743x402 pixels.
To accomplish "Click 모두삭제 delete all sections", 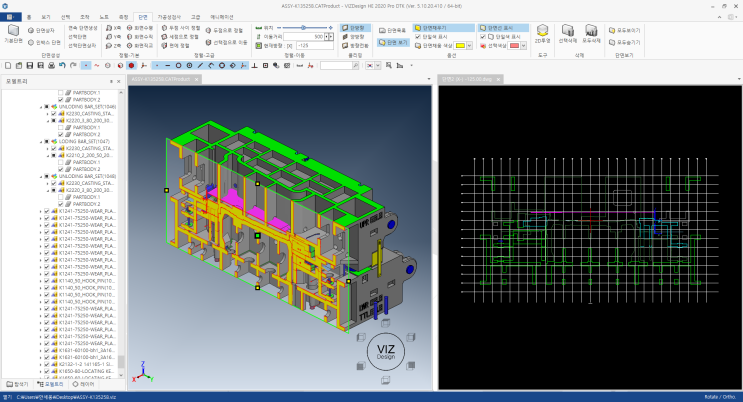I will tap(591, 34).
